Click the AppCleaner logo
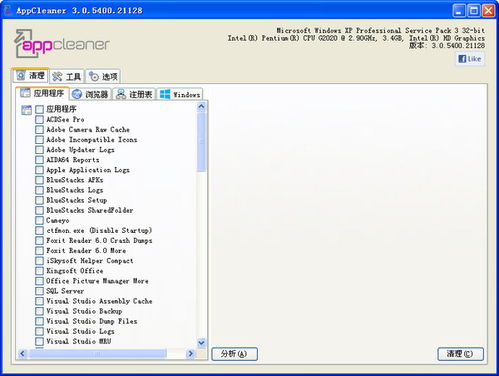The height and width of the screenshot is (376, 499). (62, 43)
